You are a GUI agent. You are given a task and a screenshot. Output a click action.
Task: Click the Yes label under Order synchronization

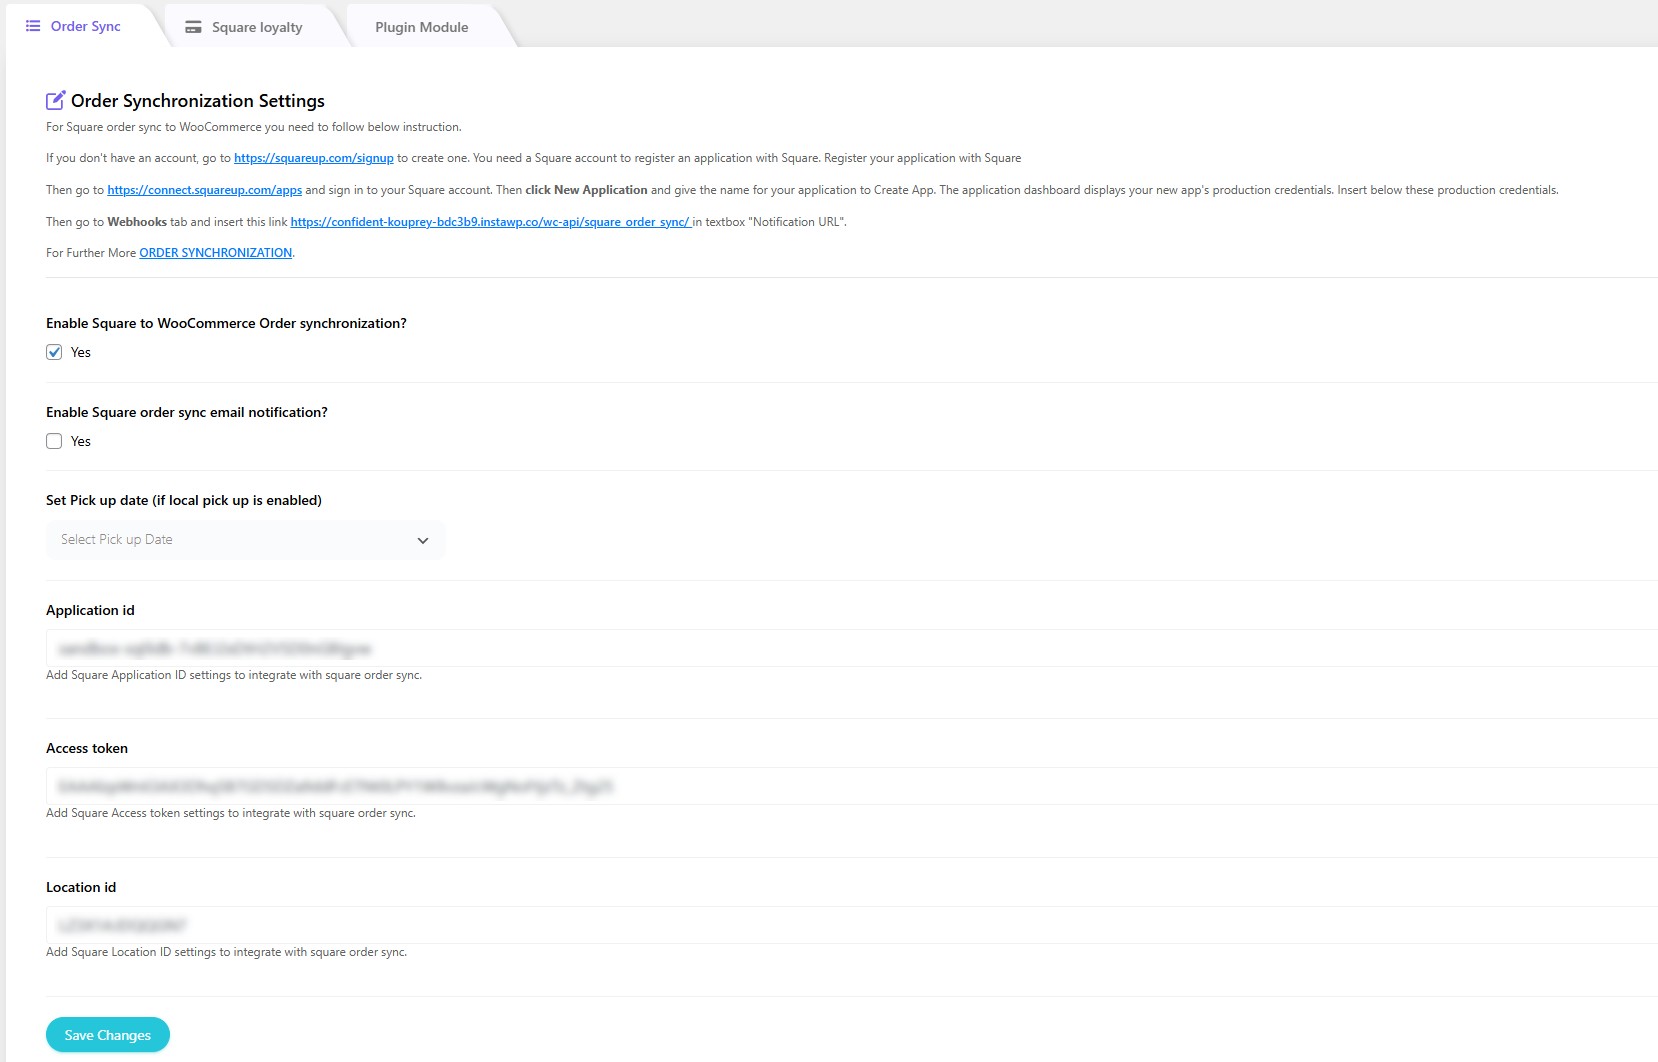[81, 352]
